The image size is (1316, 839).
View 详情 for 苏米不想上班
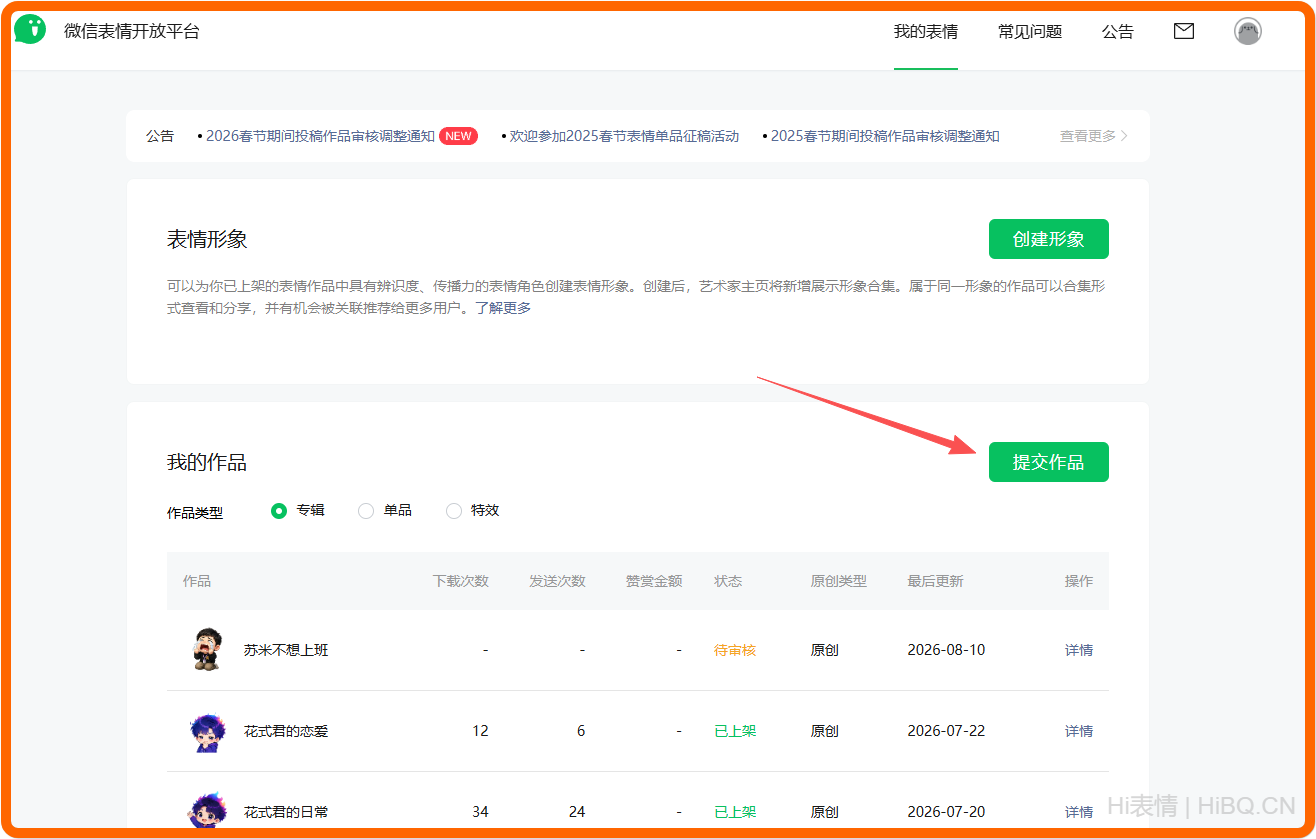click(x=1079, y=650)
